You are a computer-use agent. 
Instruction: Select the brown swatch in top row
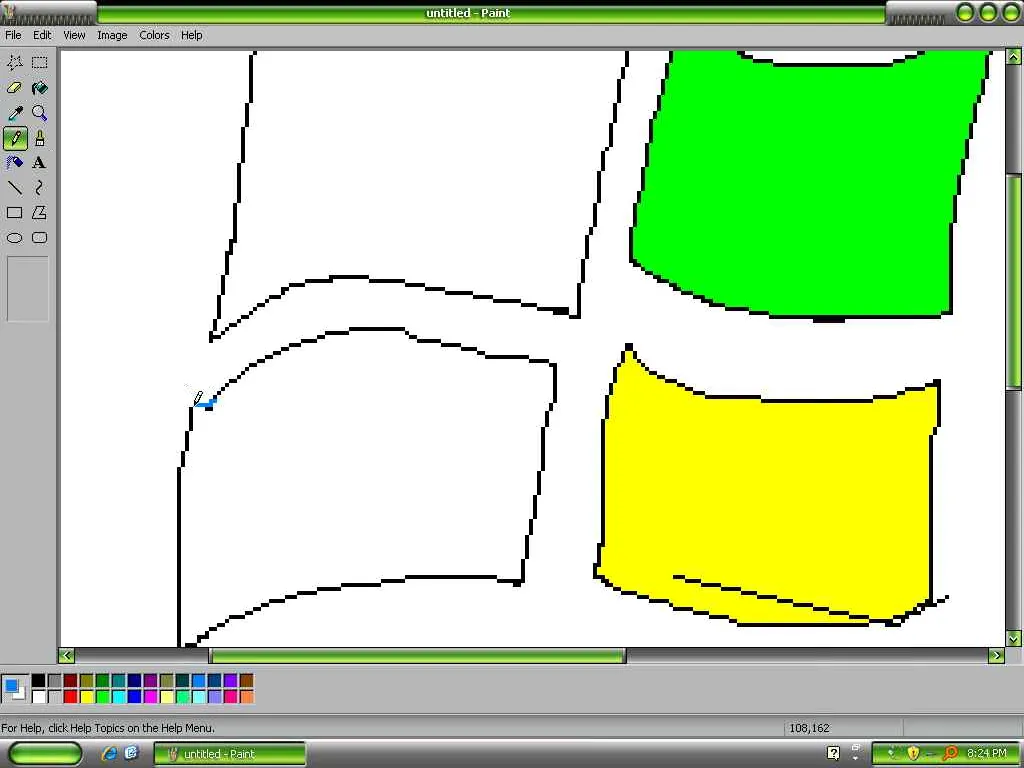coord(246,681)
